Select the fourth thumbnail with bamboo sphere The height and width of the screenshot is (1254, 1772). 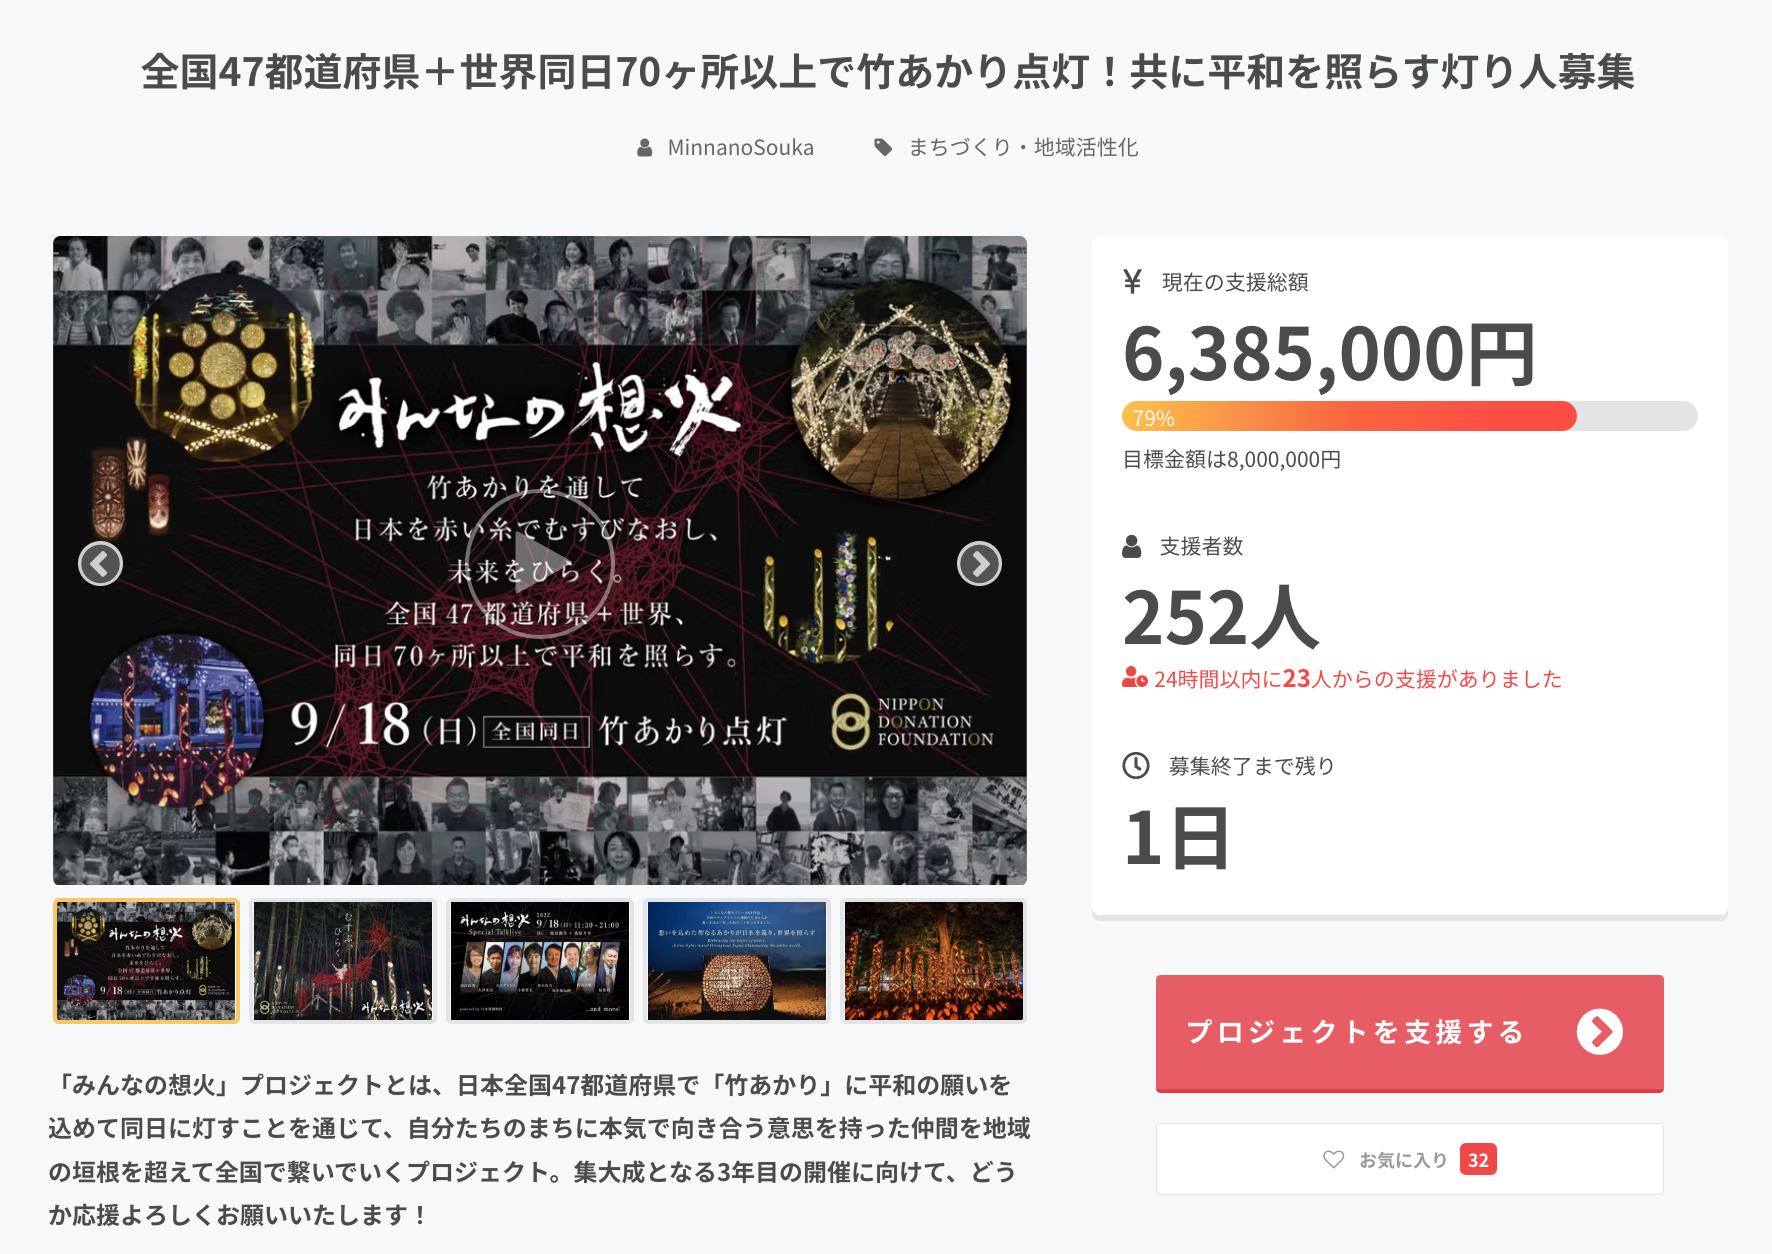point(737,961)
